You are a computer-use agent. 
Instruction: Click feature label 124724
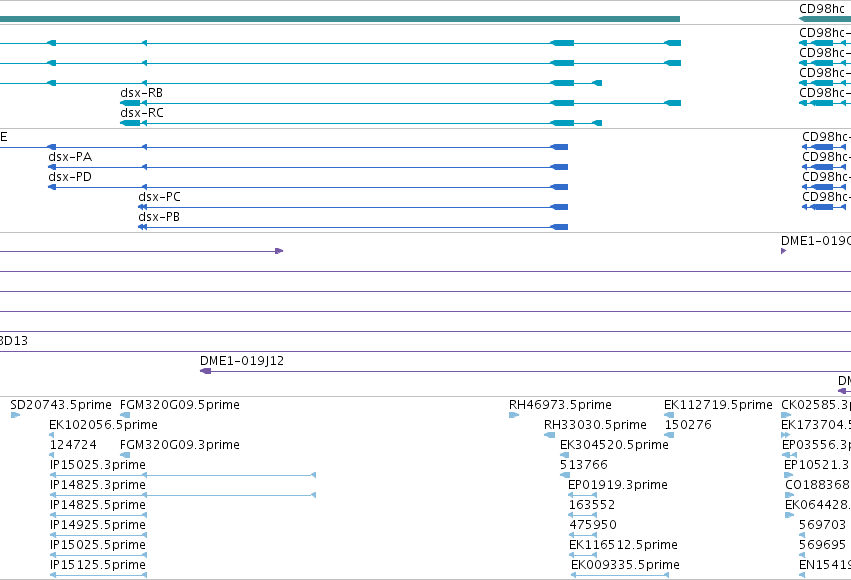coord(73,445)
